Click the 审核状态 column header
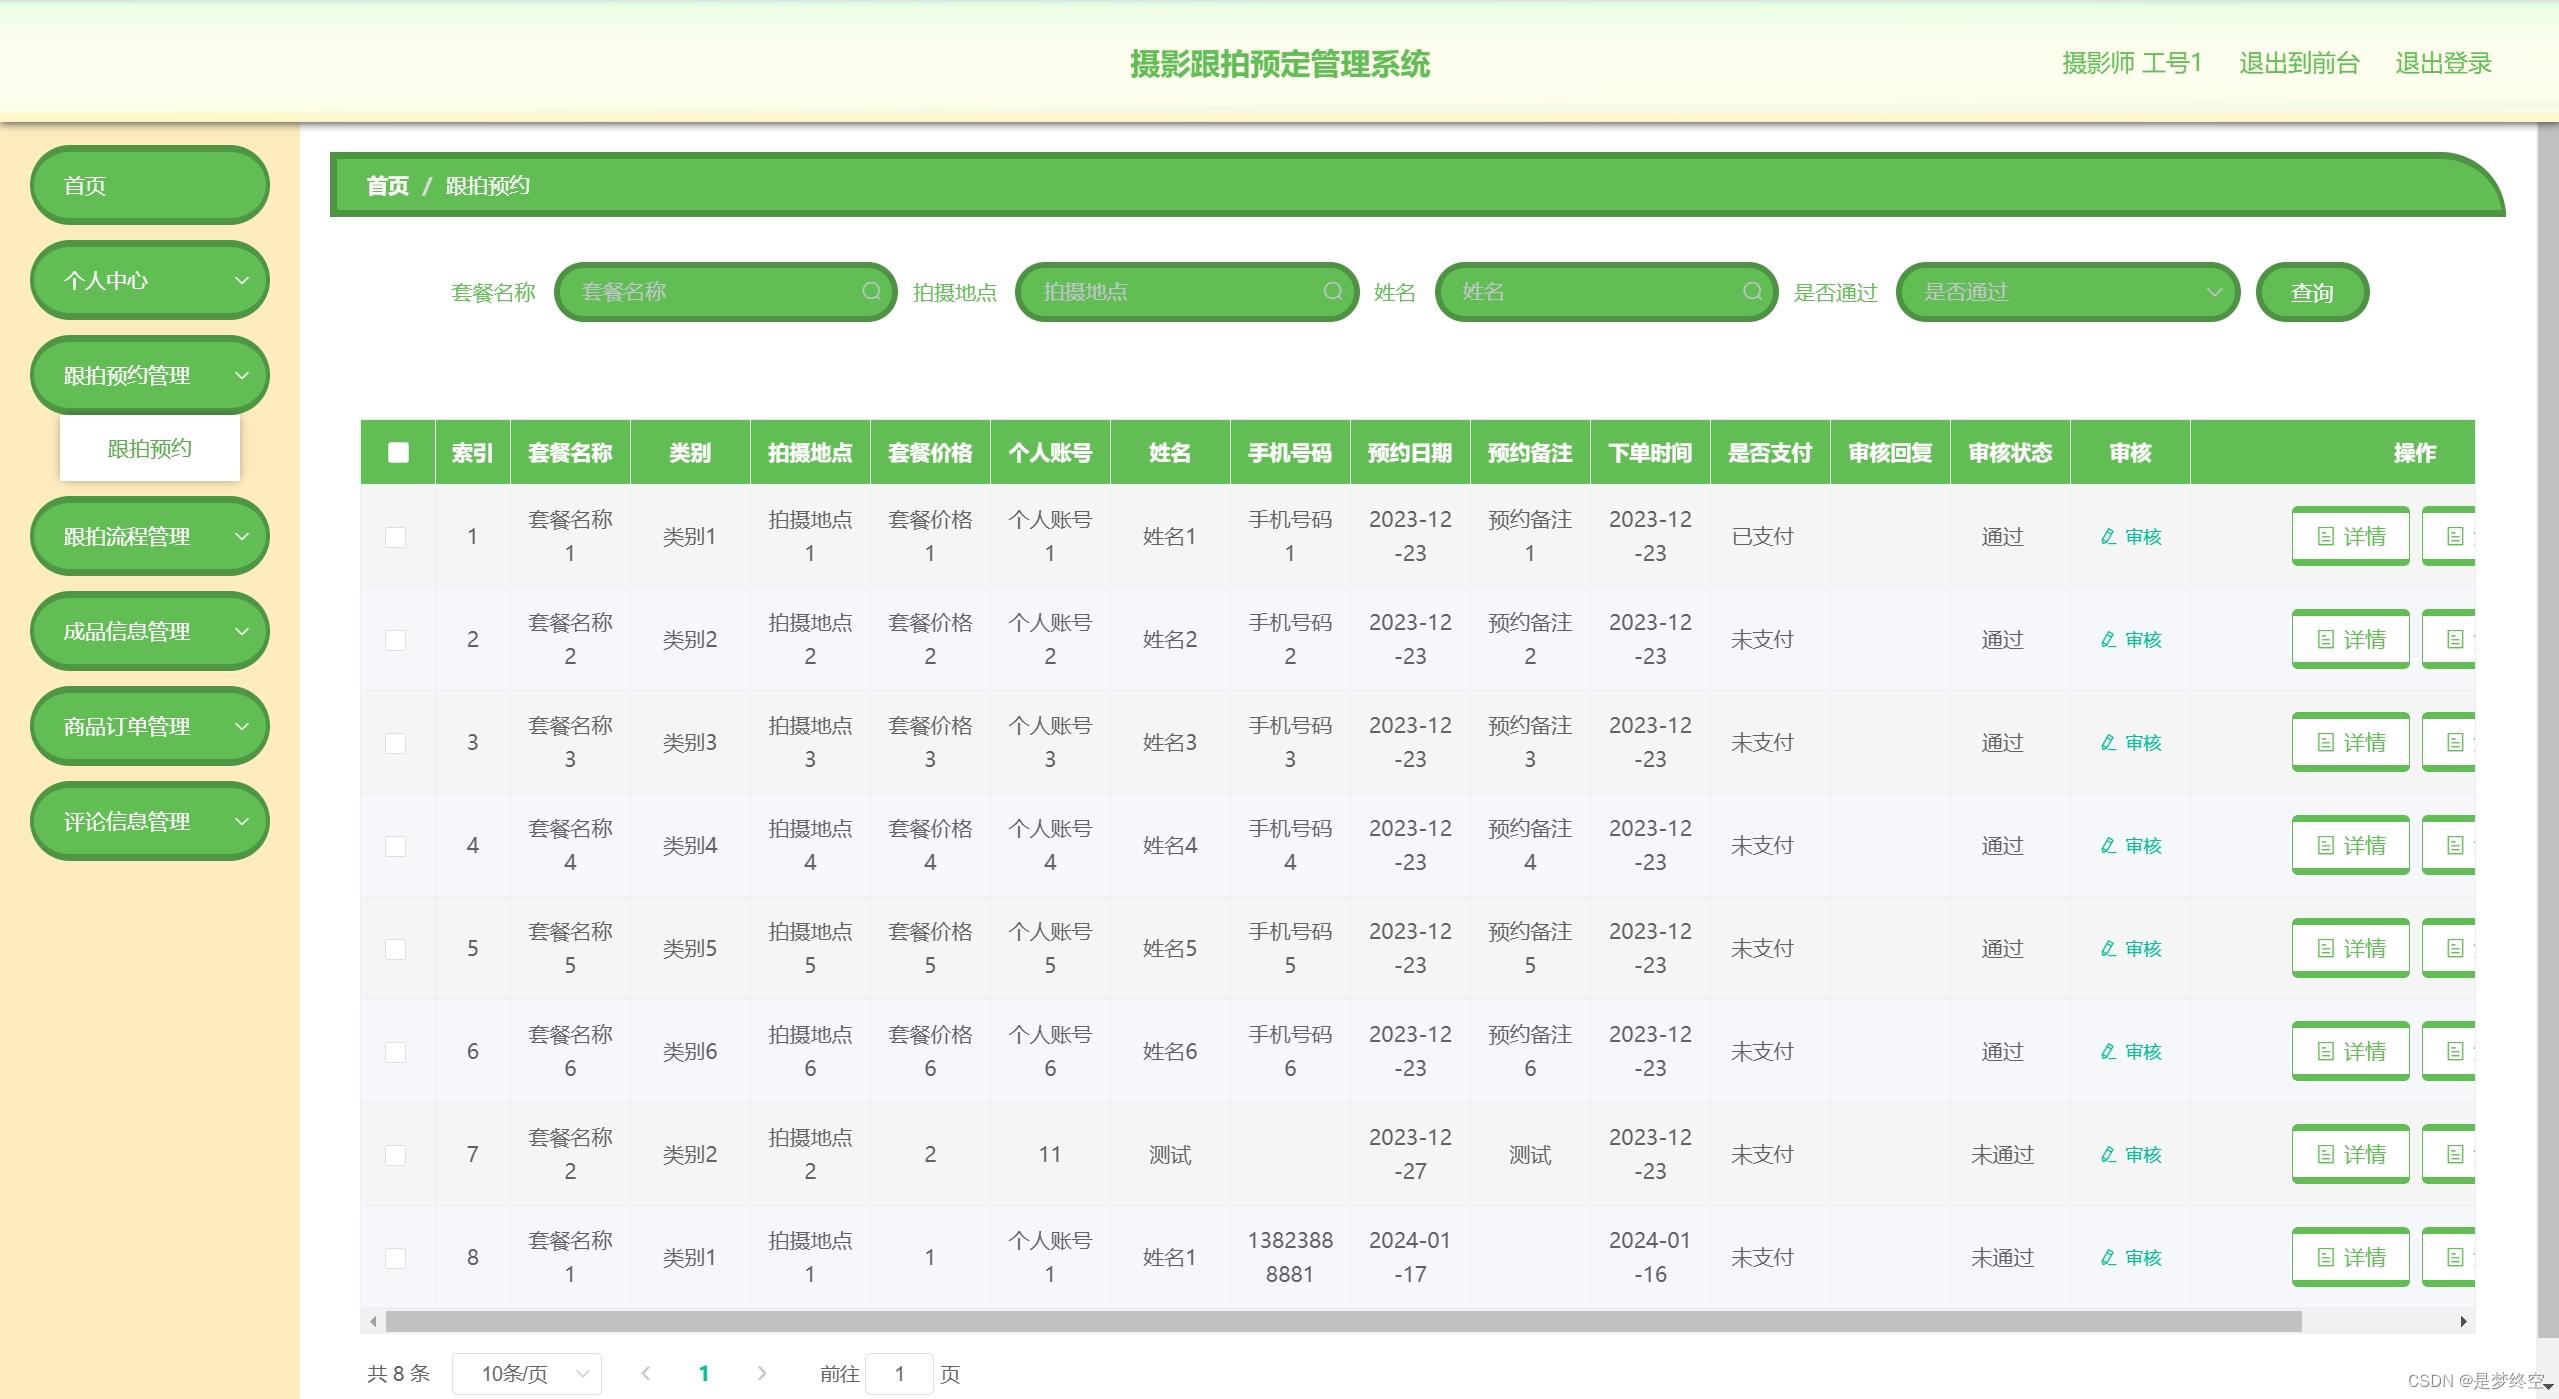Viewport: 2559px width, 1399px height. click(x=2010, y=453)
